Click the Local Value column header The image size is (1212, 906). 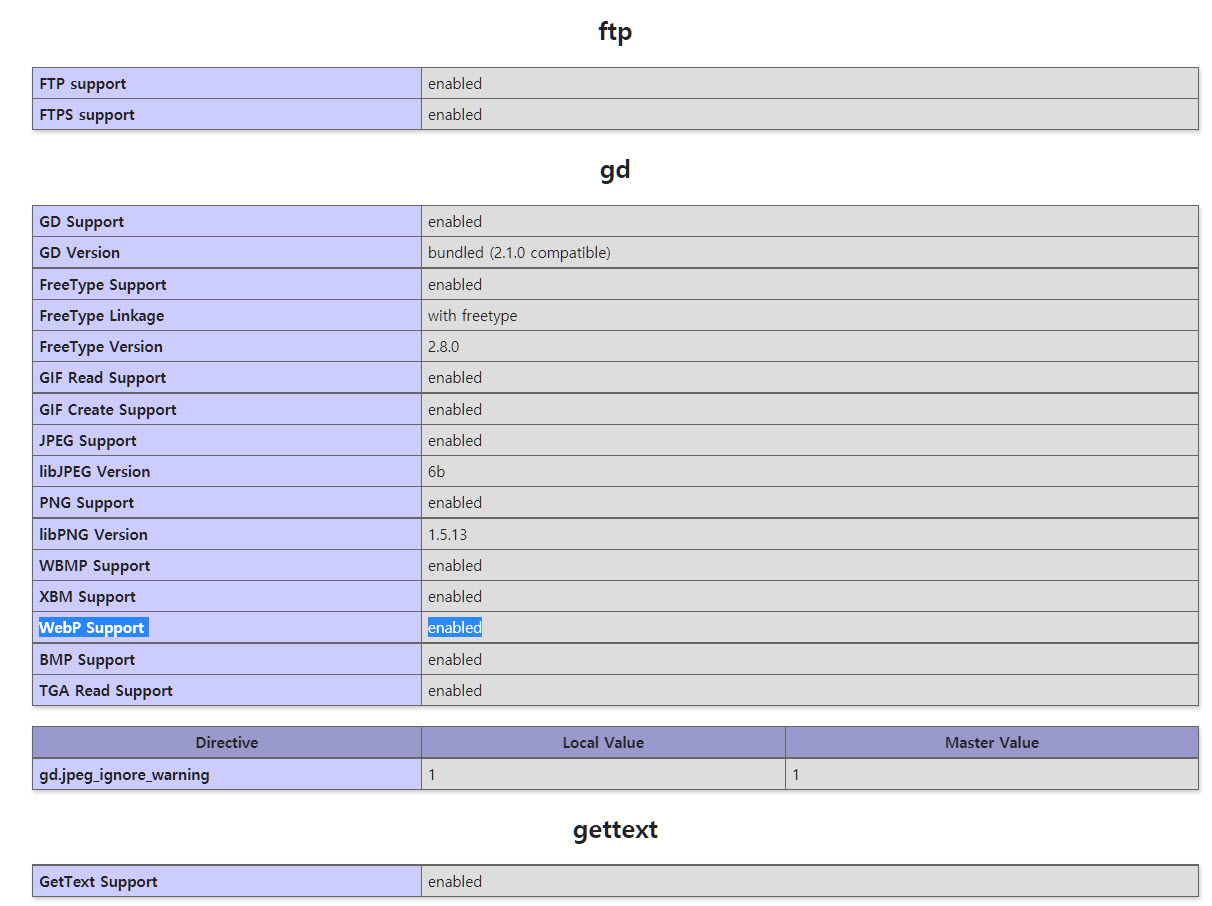(603, 743)
